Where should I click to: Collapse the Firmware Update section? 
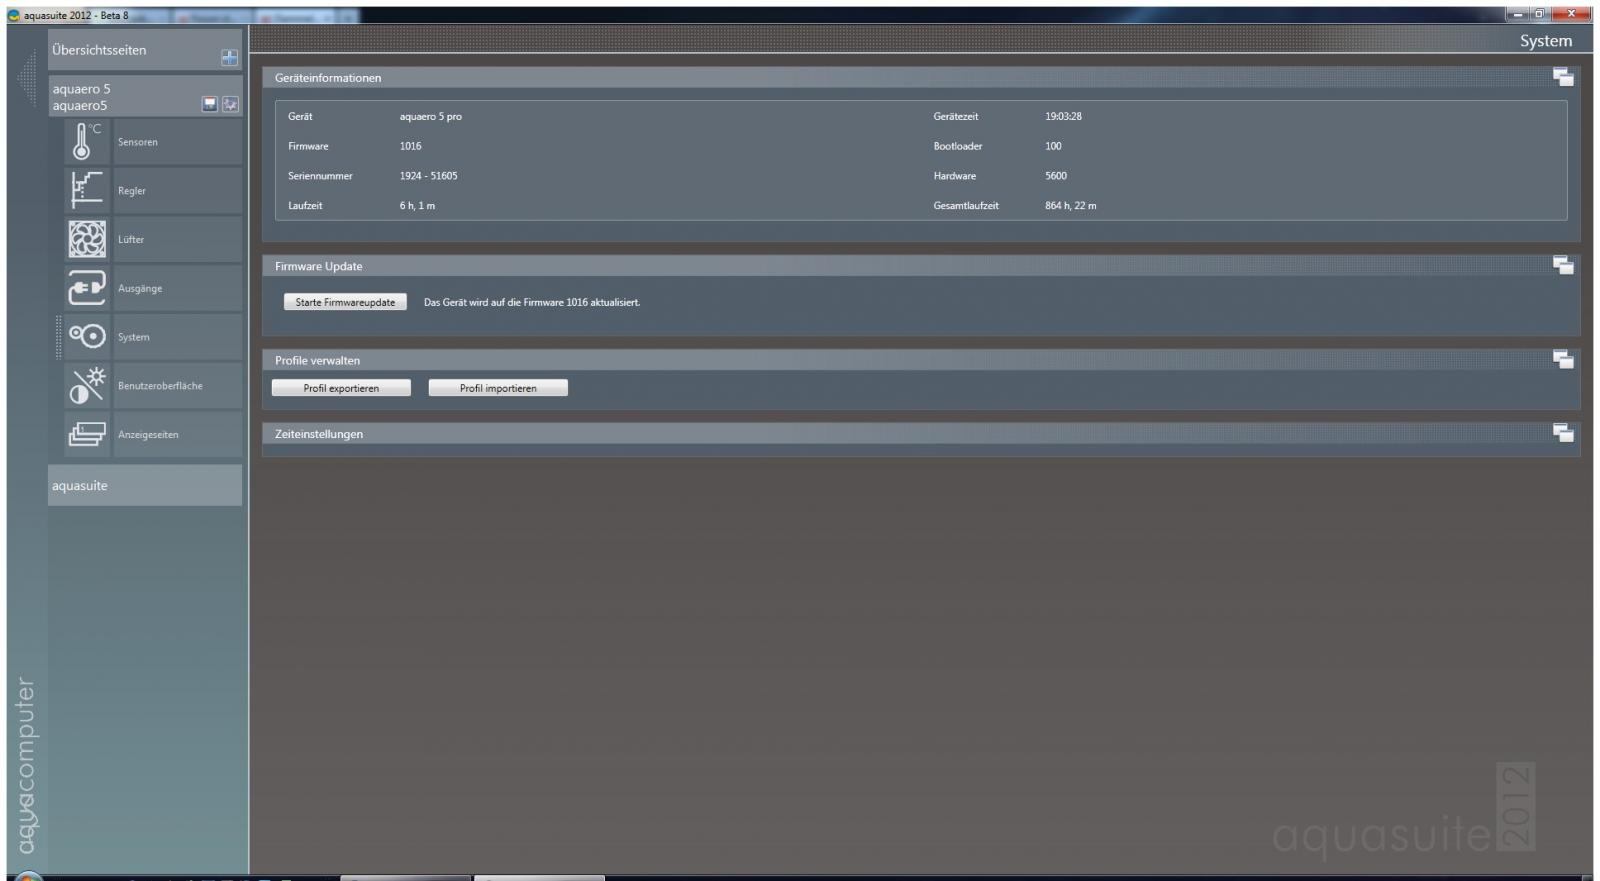[x=1563, y=265]
